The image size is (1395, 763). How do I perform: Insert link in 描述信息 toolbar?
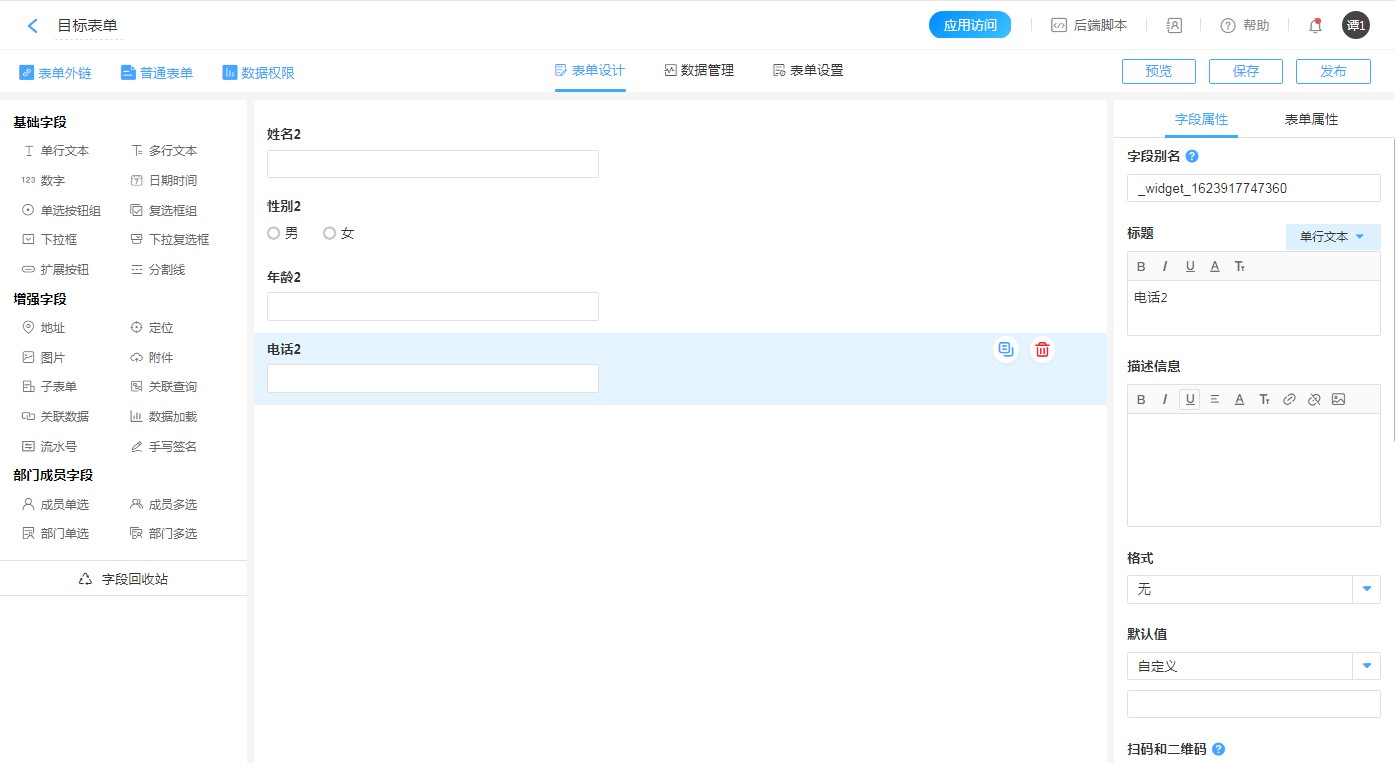click(x=1289, y=399)
